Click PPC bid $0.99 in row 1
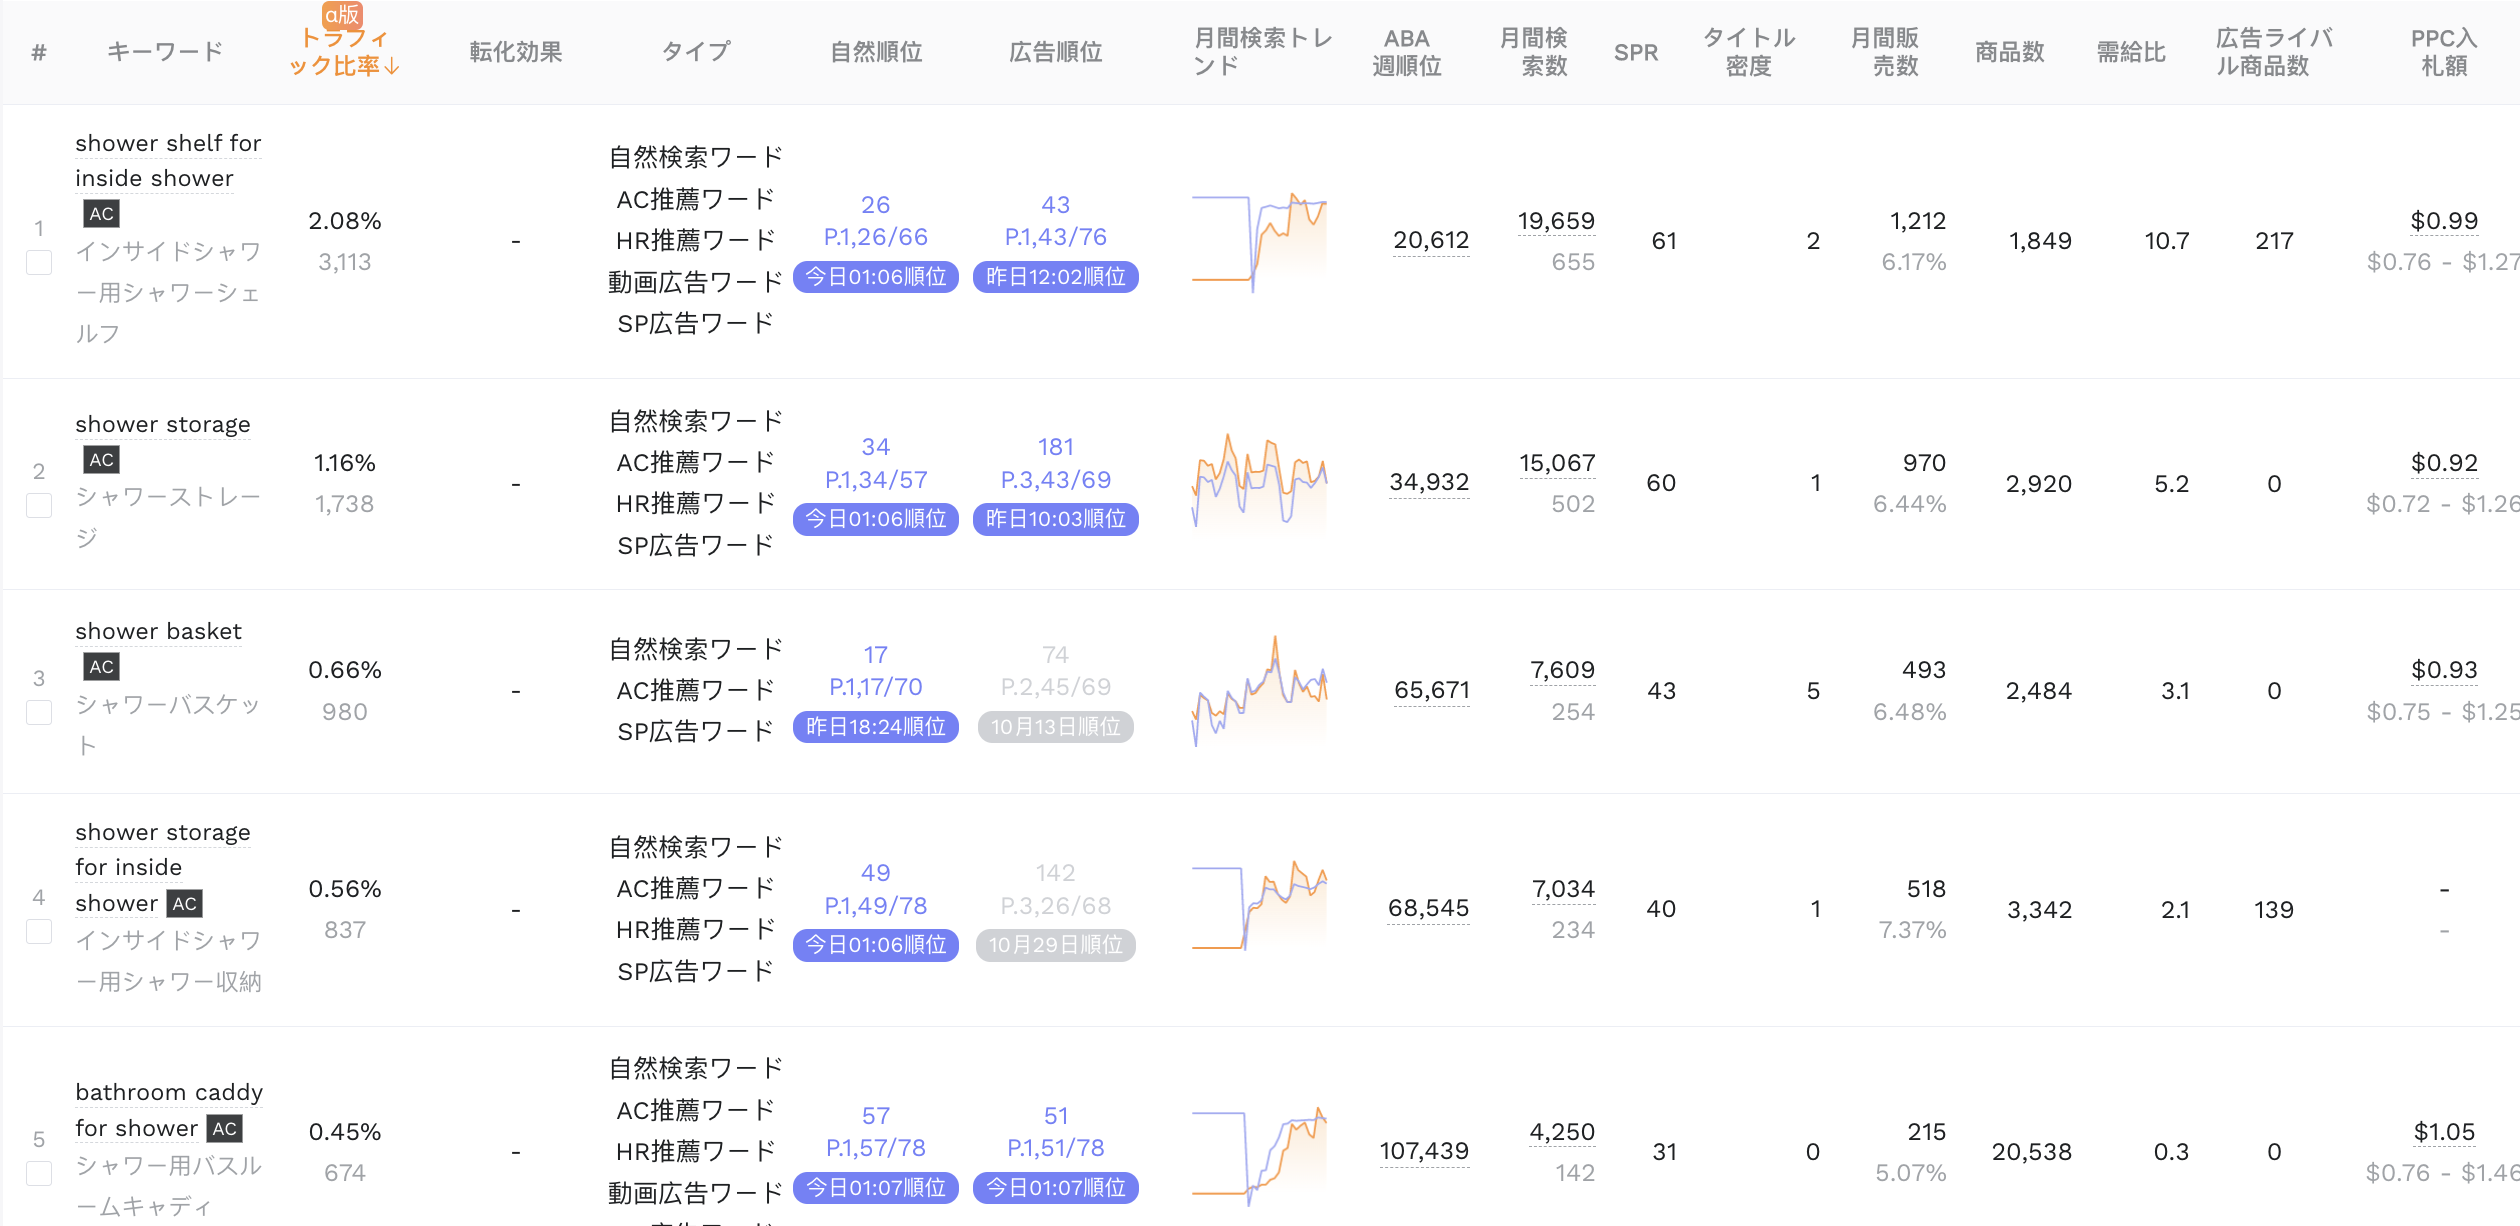 [2444, 221]
